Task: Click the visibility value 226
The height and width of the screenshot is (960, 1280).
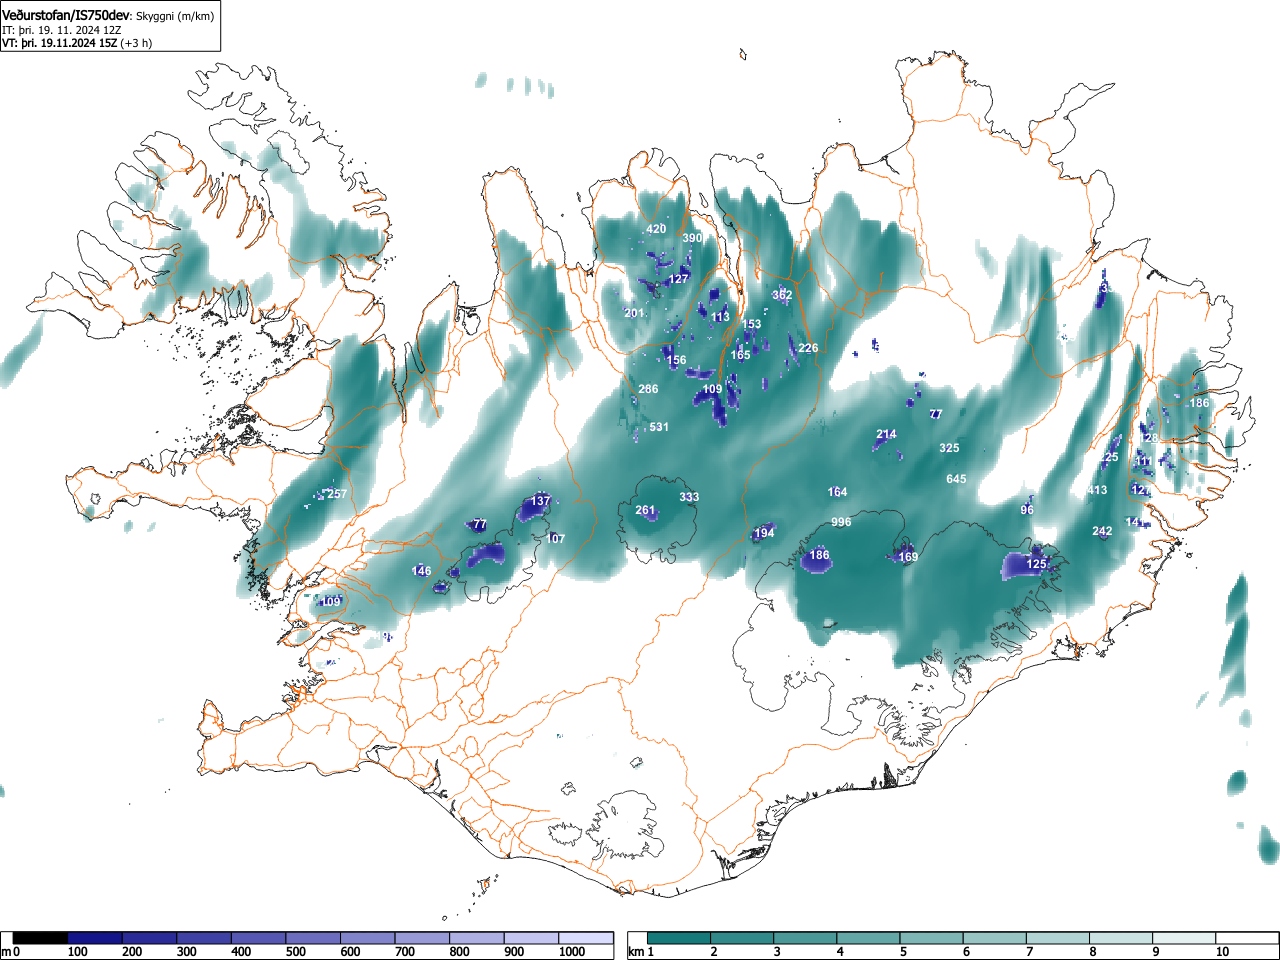Action: [x=808, y=348]
